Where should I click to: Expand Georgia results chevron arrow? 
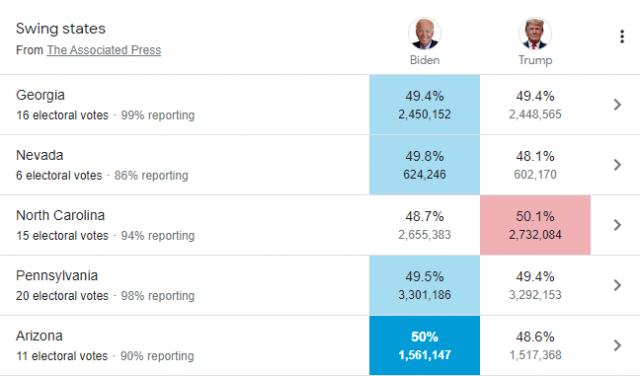(x=618, y=105)
